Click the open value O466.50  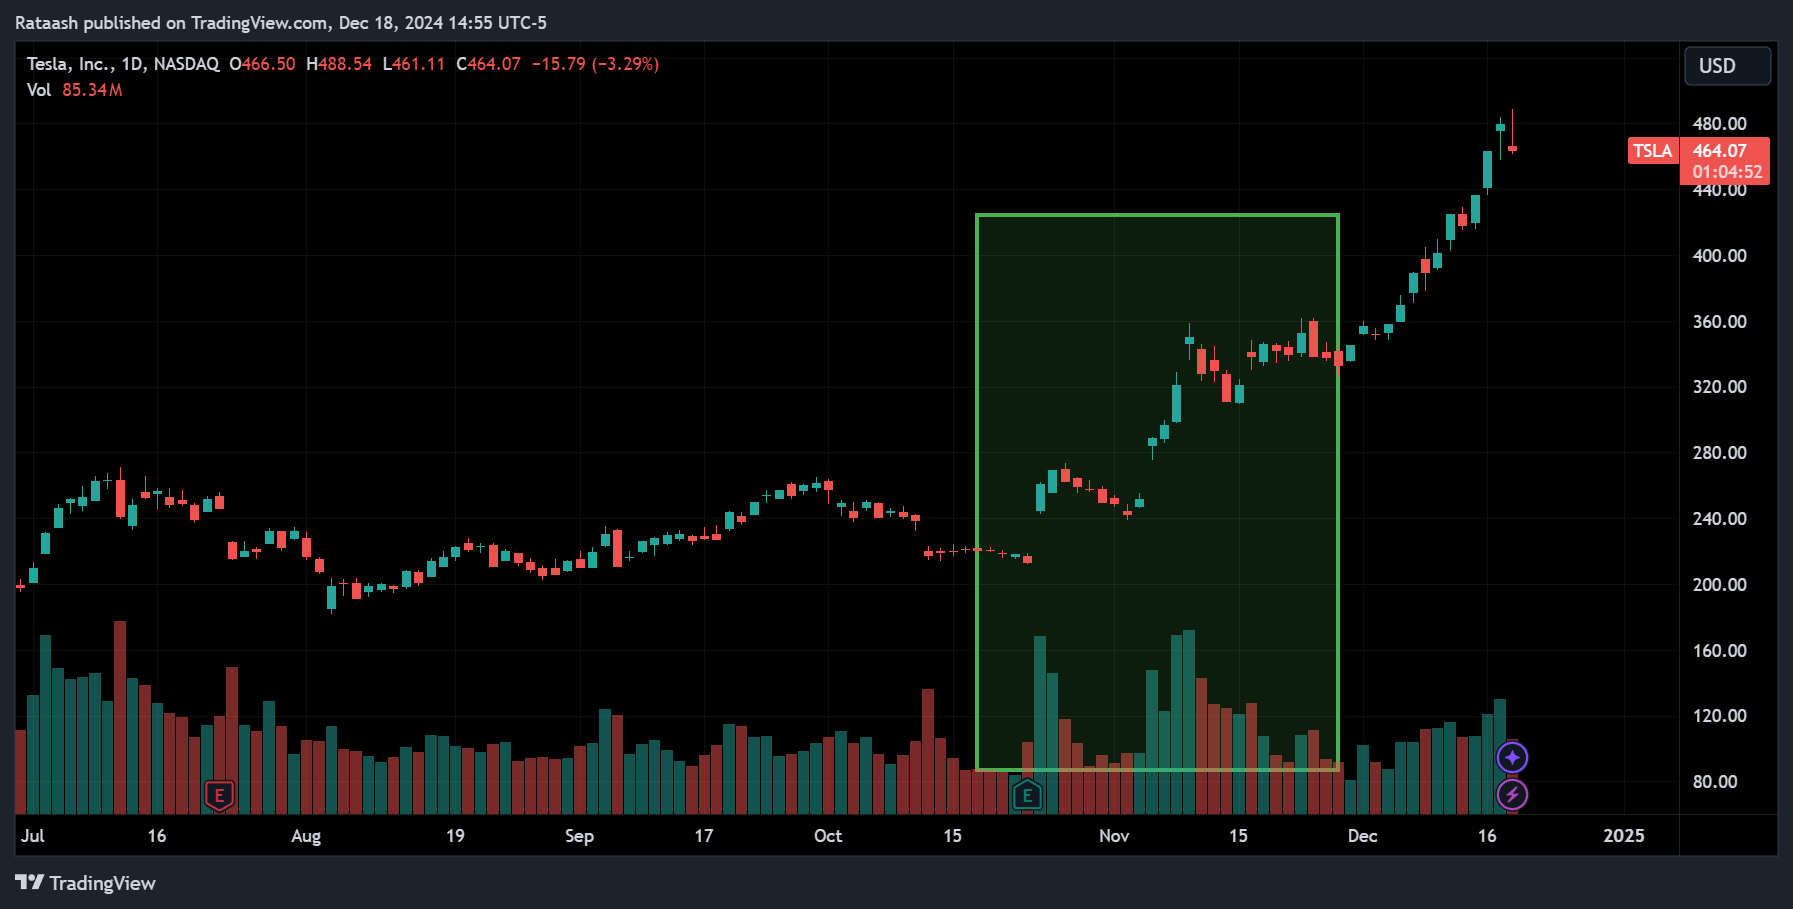262,64
